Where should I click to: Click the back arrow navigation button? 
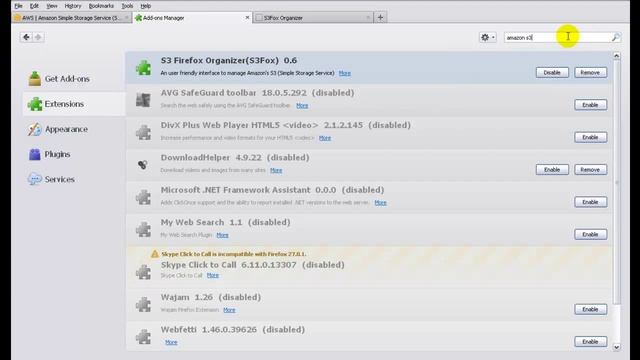pos(26,37)
